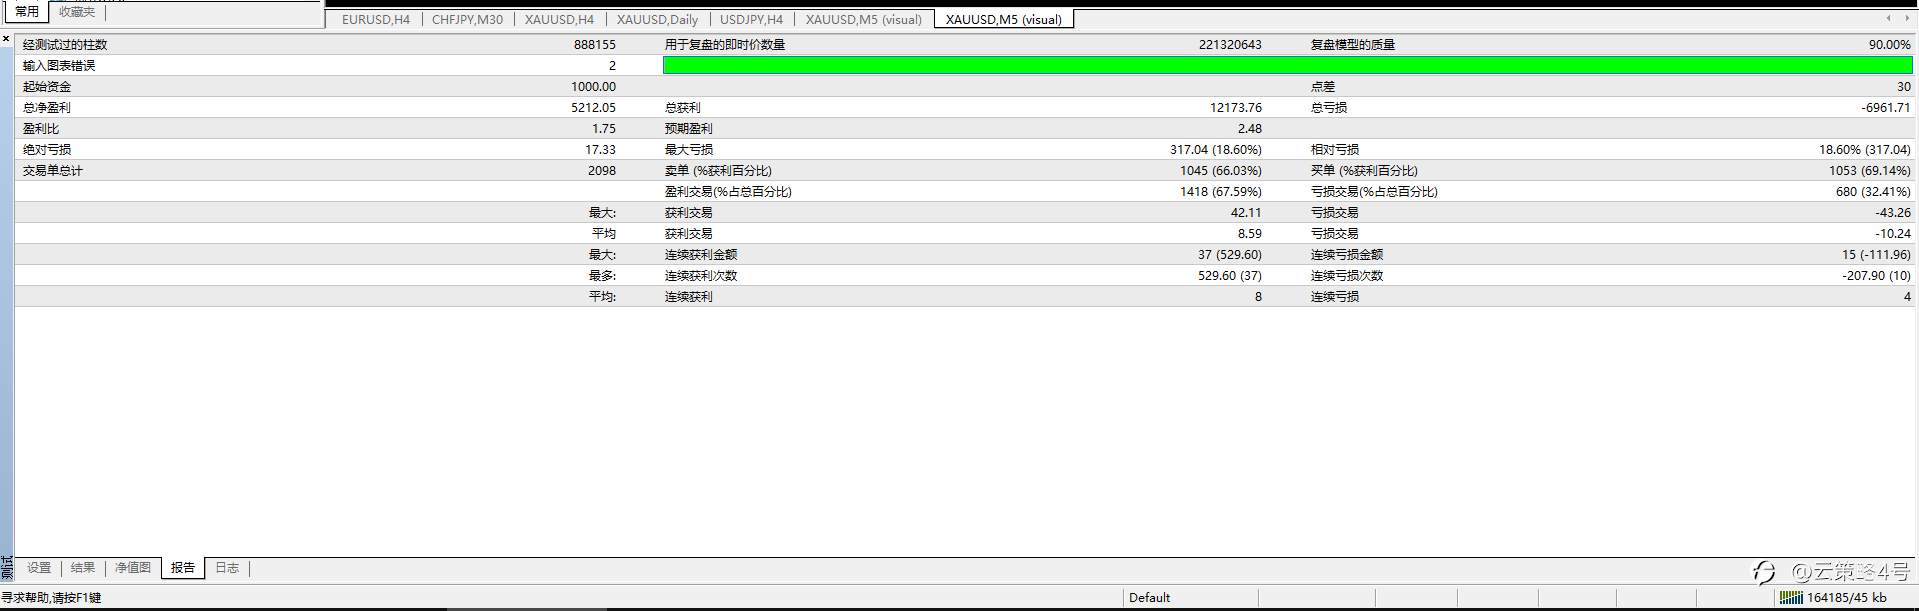Image resolution: width=1919 pixels, height=611 pixels.
Task: Switch to the 结果 tab
Action: (x=83, y=568)
